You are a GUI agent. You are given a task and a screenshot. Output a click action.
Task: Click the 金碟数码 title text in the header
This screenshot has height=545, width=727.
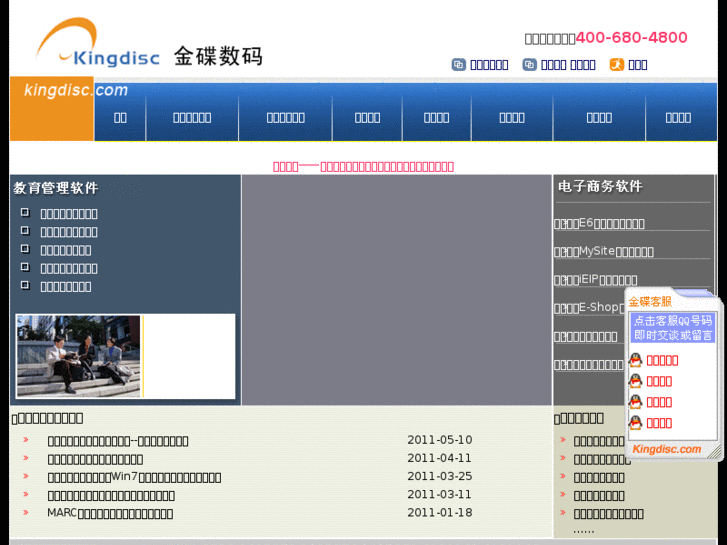pos(218,57)
